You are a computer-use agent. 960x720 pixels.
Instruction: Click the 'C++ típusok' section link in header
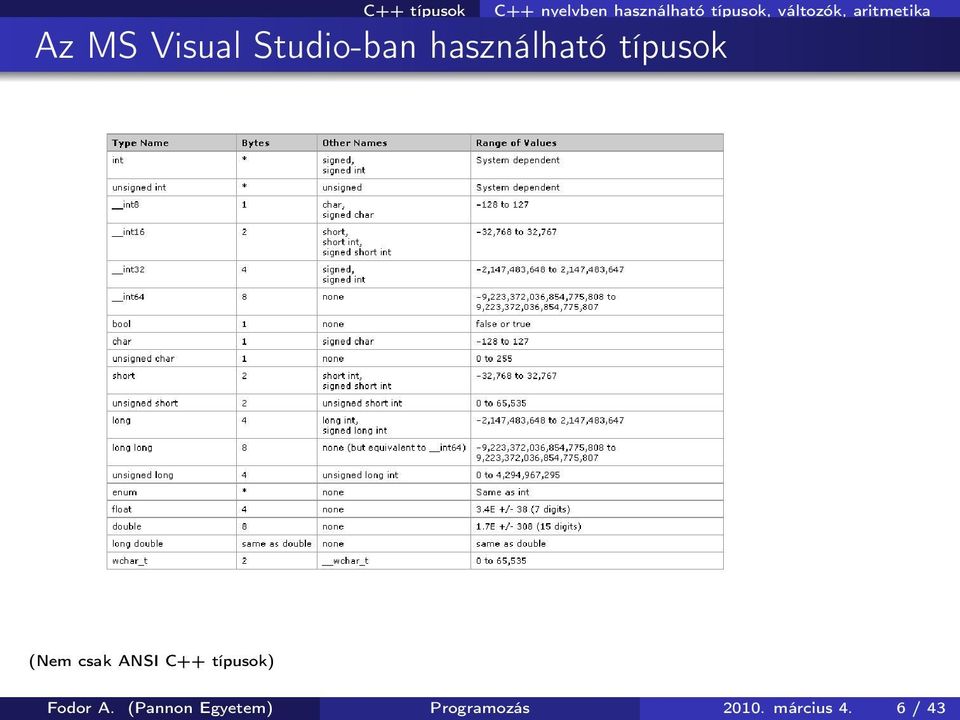click(x=414, y=10)
